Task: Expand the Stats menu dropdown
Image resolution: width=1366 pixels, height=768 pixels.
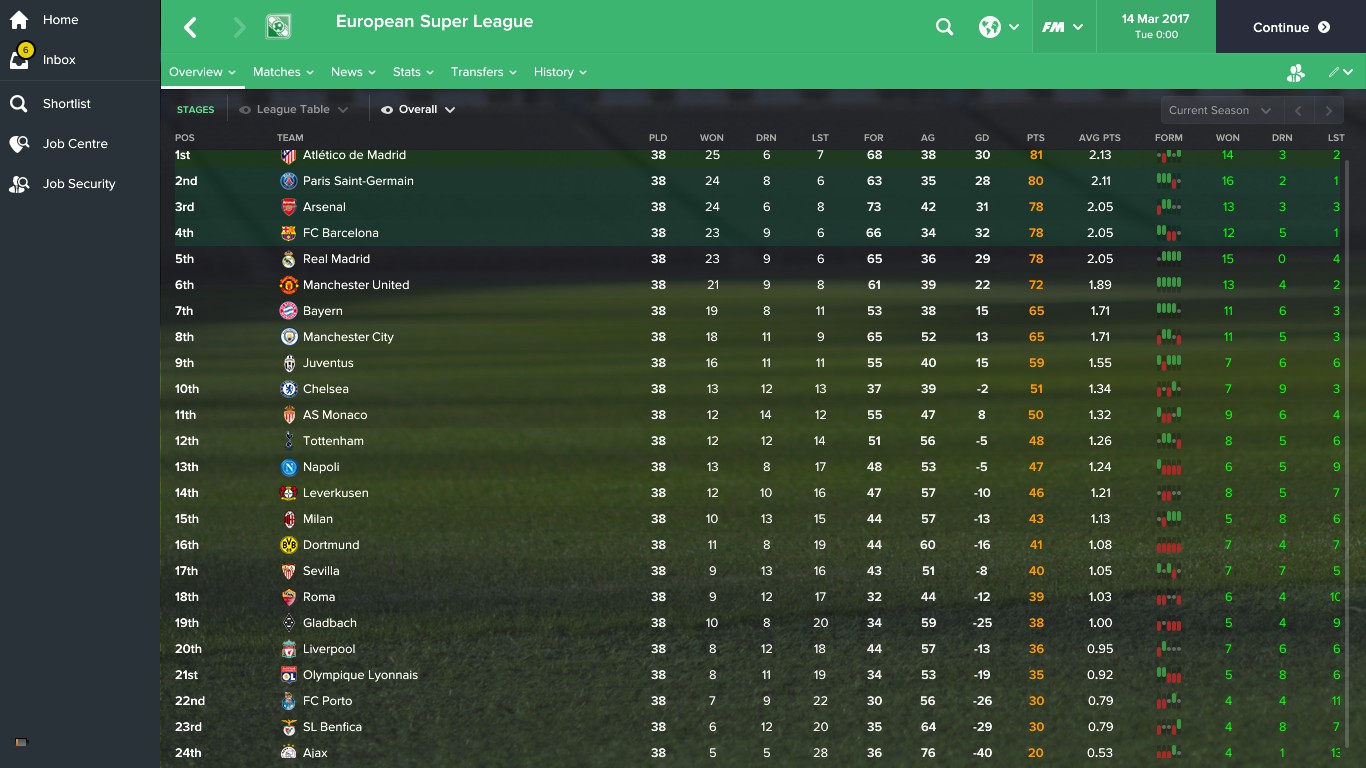Action: click(x=413, y=72)
